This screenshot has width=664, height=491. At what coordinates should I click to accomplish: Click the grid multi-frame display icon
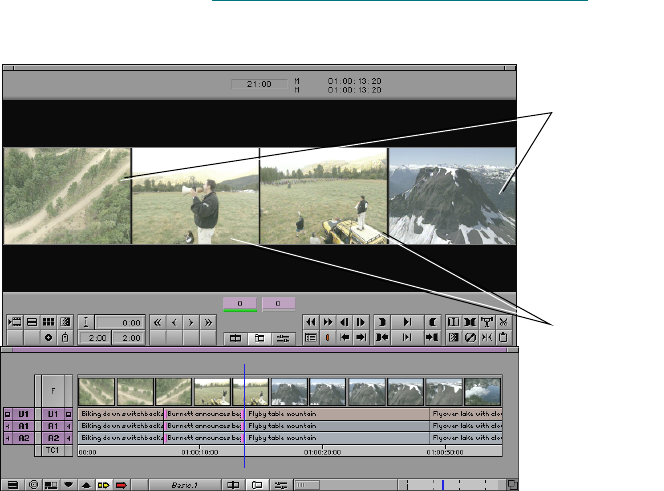[48, 322]
